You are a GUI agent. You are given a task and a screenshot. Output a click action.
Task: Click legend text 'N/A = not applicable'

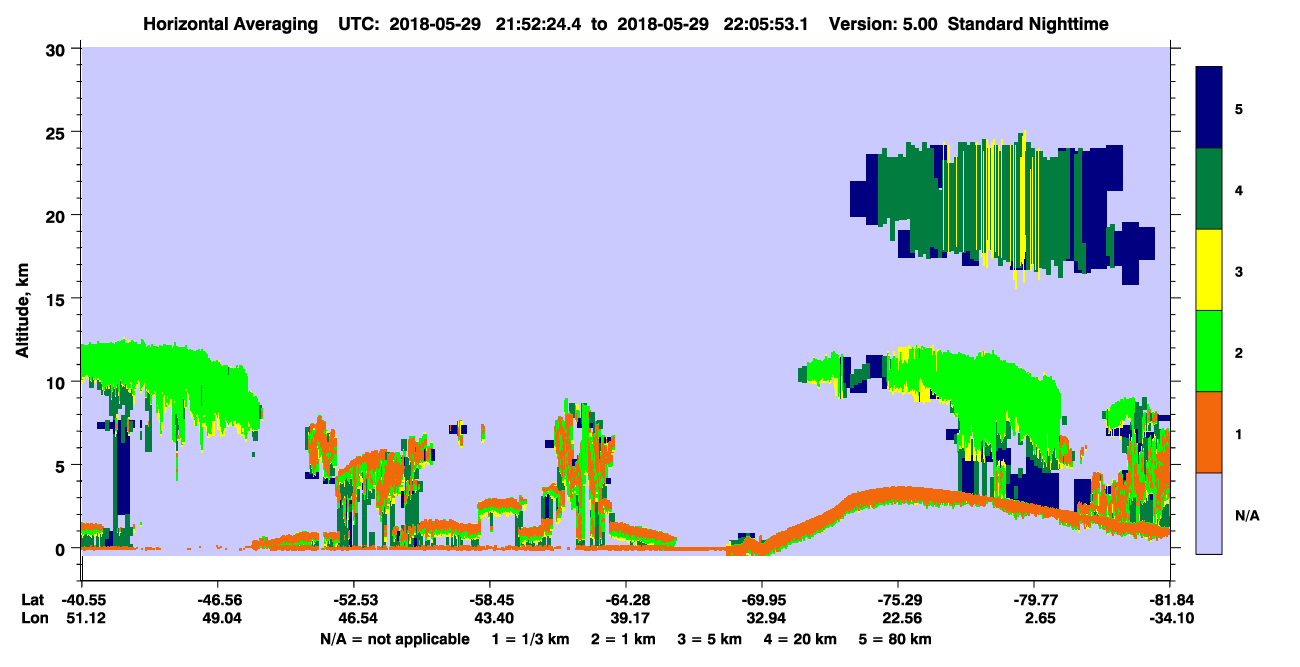click(394, 639)
